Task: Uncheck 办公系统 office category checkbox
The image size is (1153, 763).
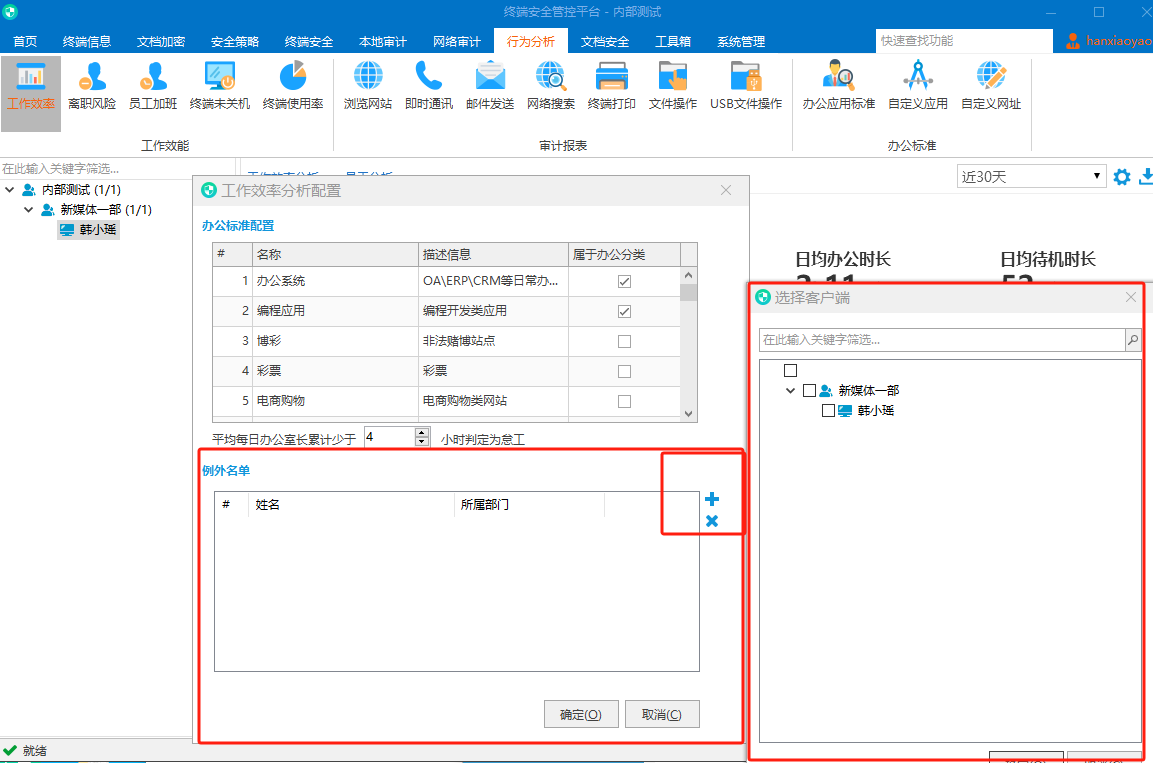Action: tap(624, 282)
